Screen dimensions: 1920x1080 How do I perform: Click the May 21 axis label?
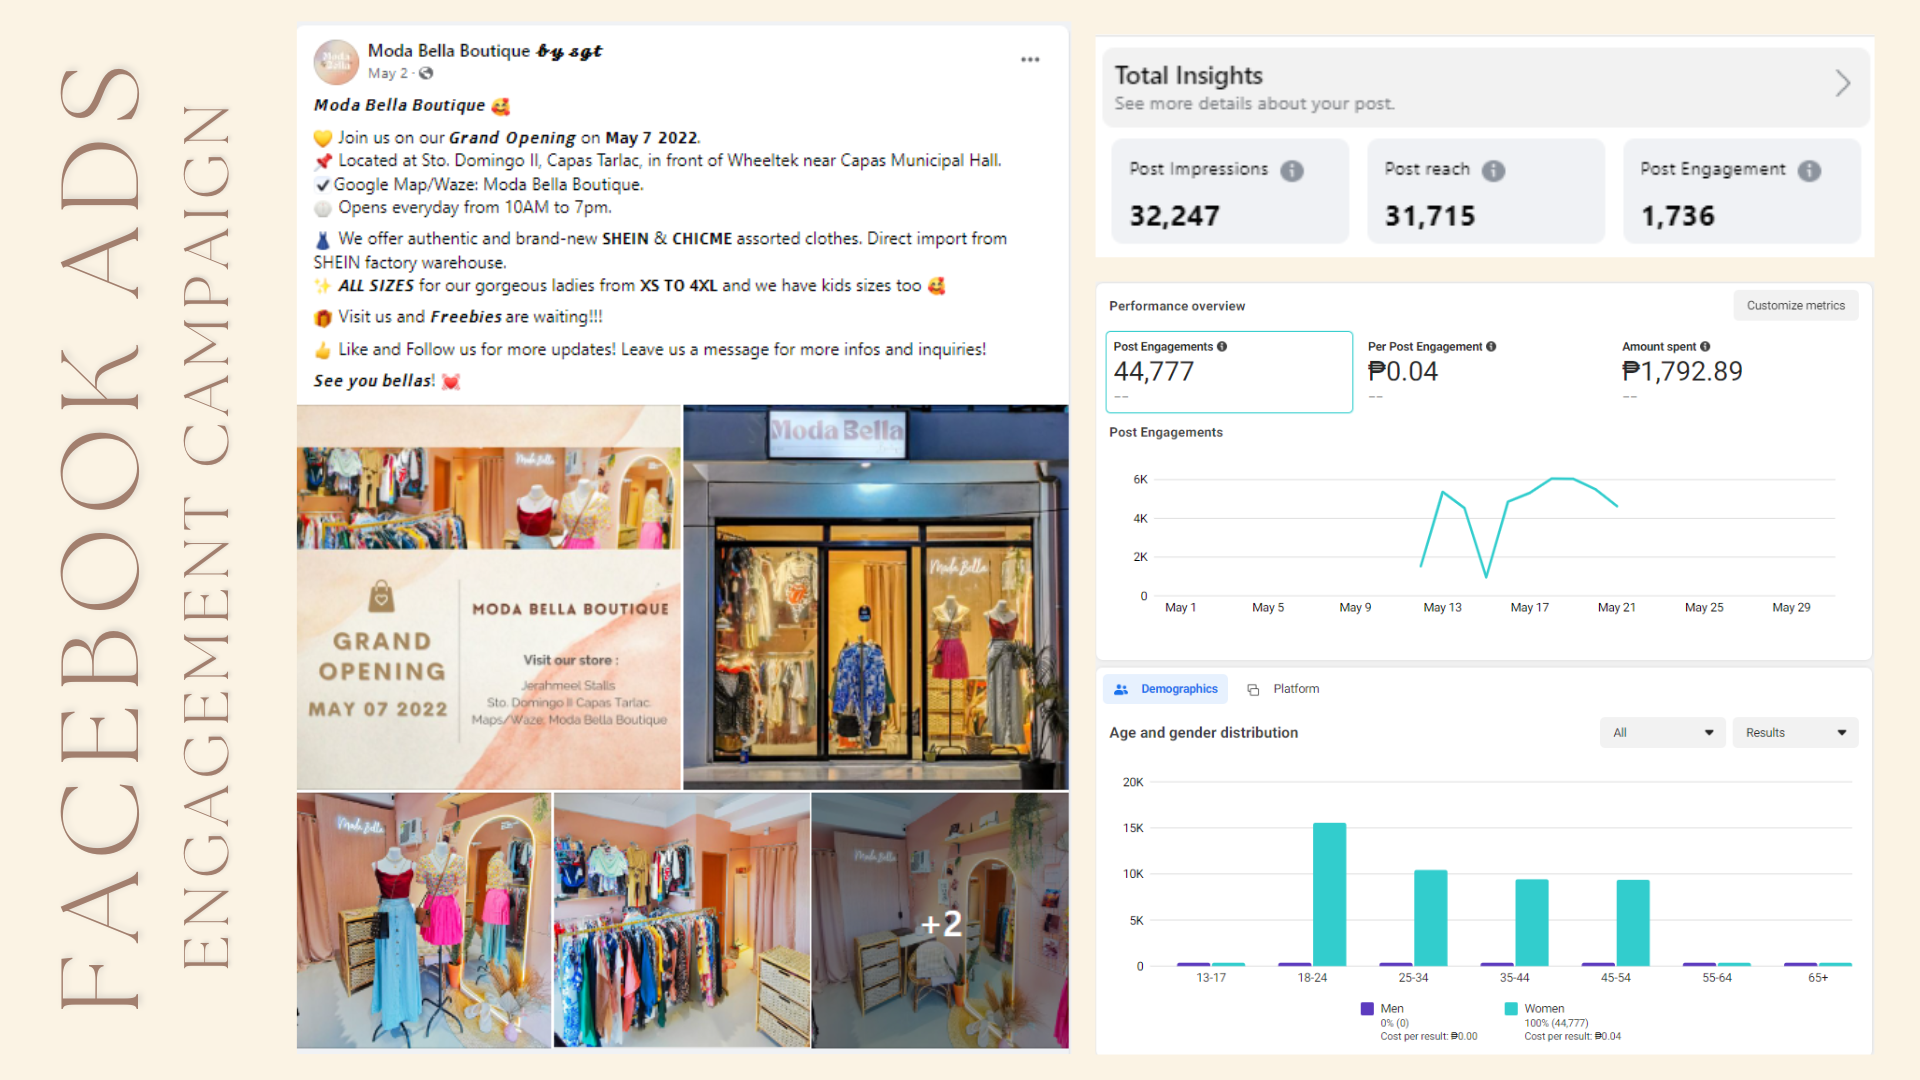tap(1616, 608)
